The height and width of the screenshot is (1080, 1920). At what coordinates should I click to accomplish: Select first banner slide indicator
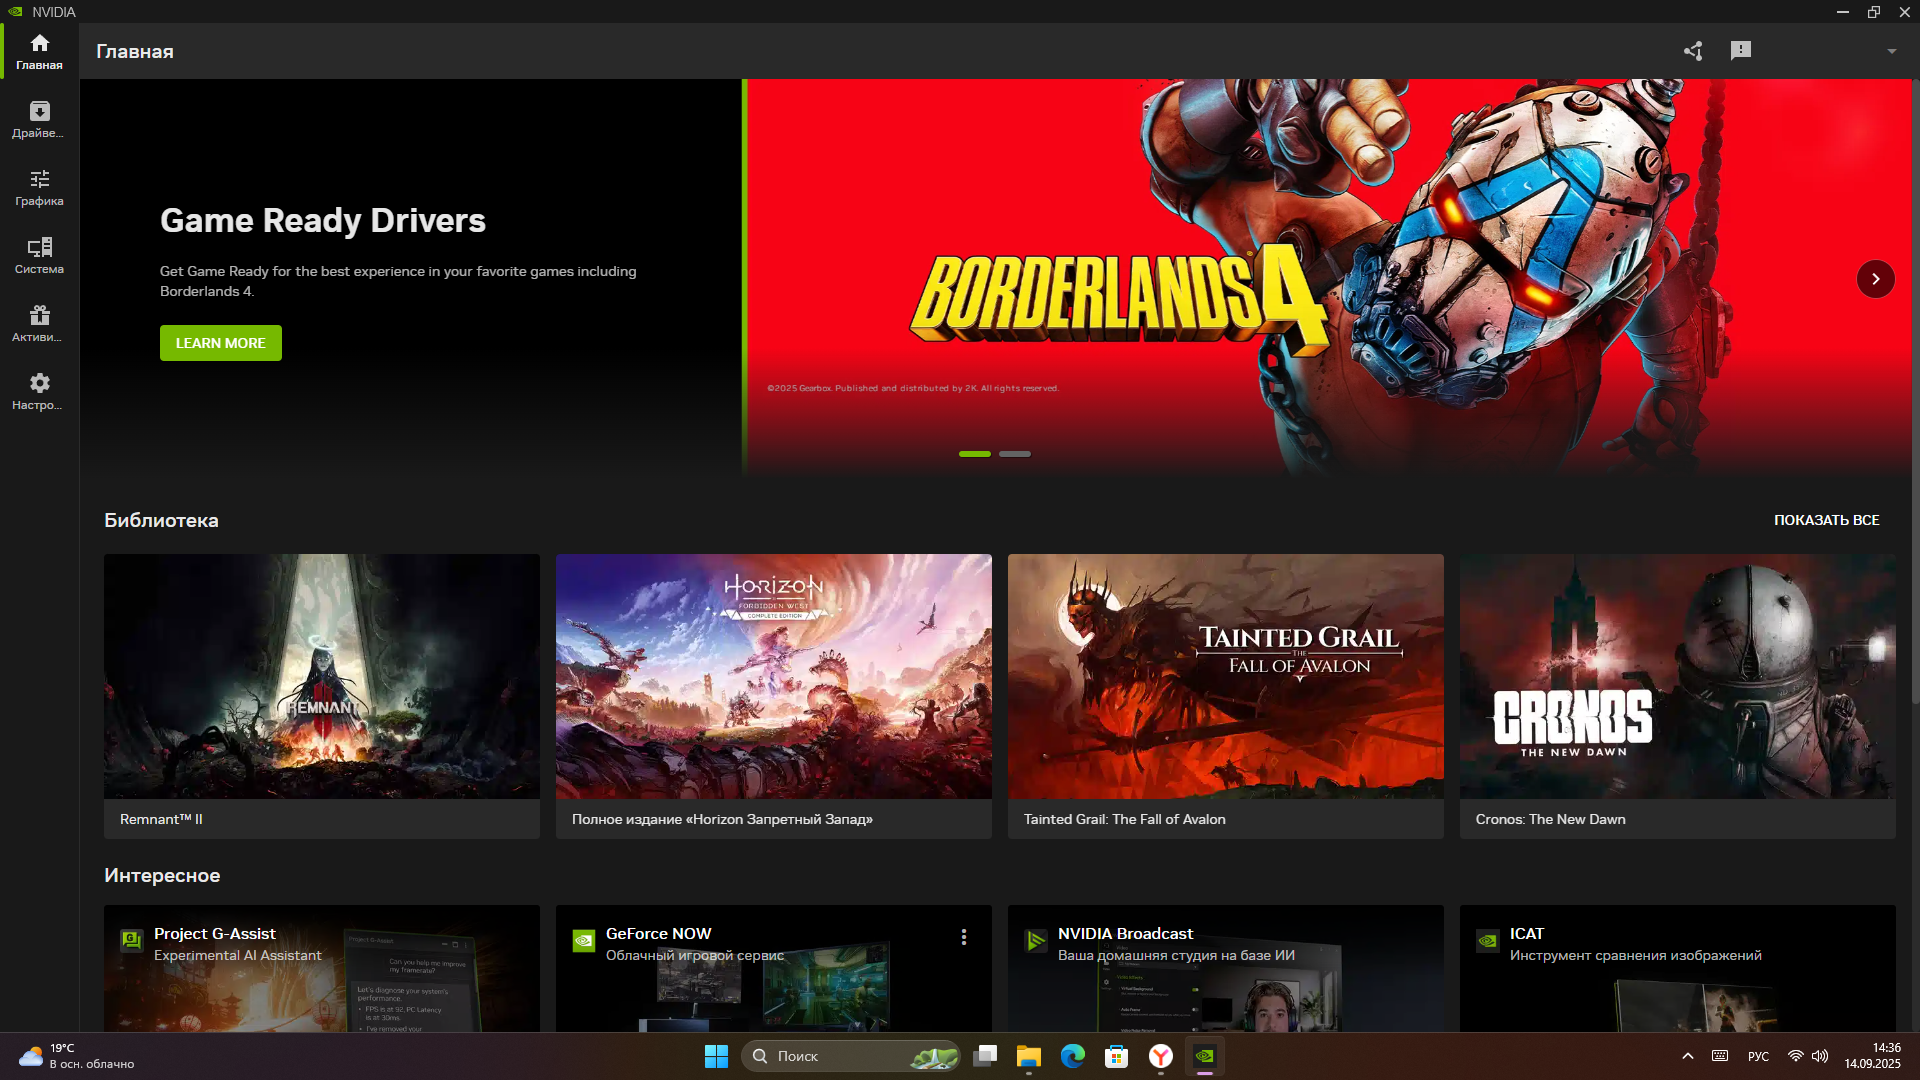(x=974, y=454)
